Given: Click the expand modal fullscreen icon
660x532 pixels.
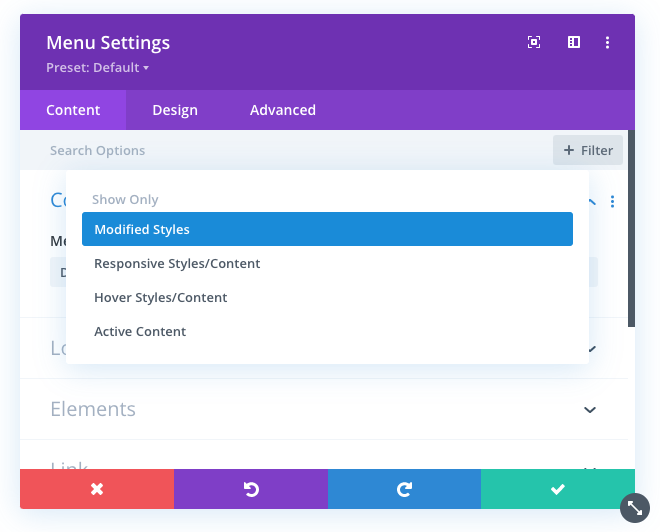Looking at the screenshot, I should click(x=534, y=42).
